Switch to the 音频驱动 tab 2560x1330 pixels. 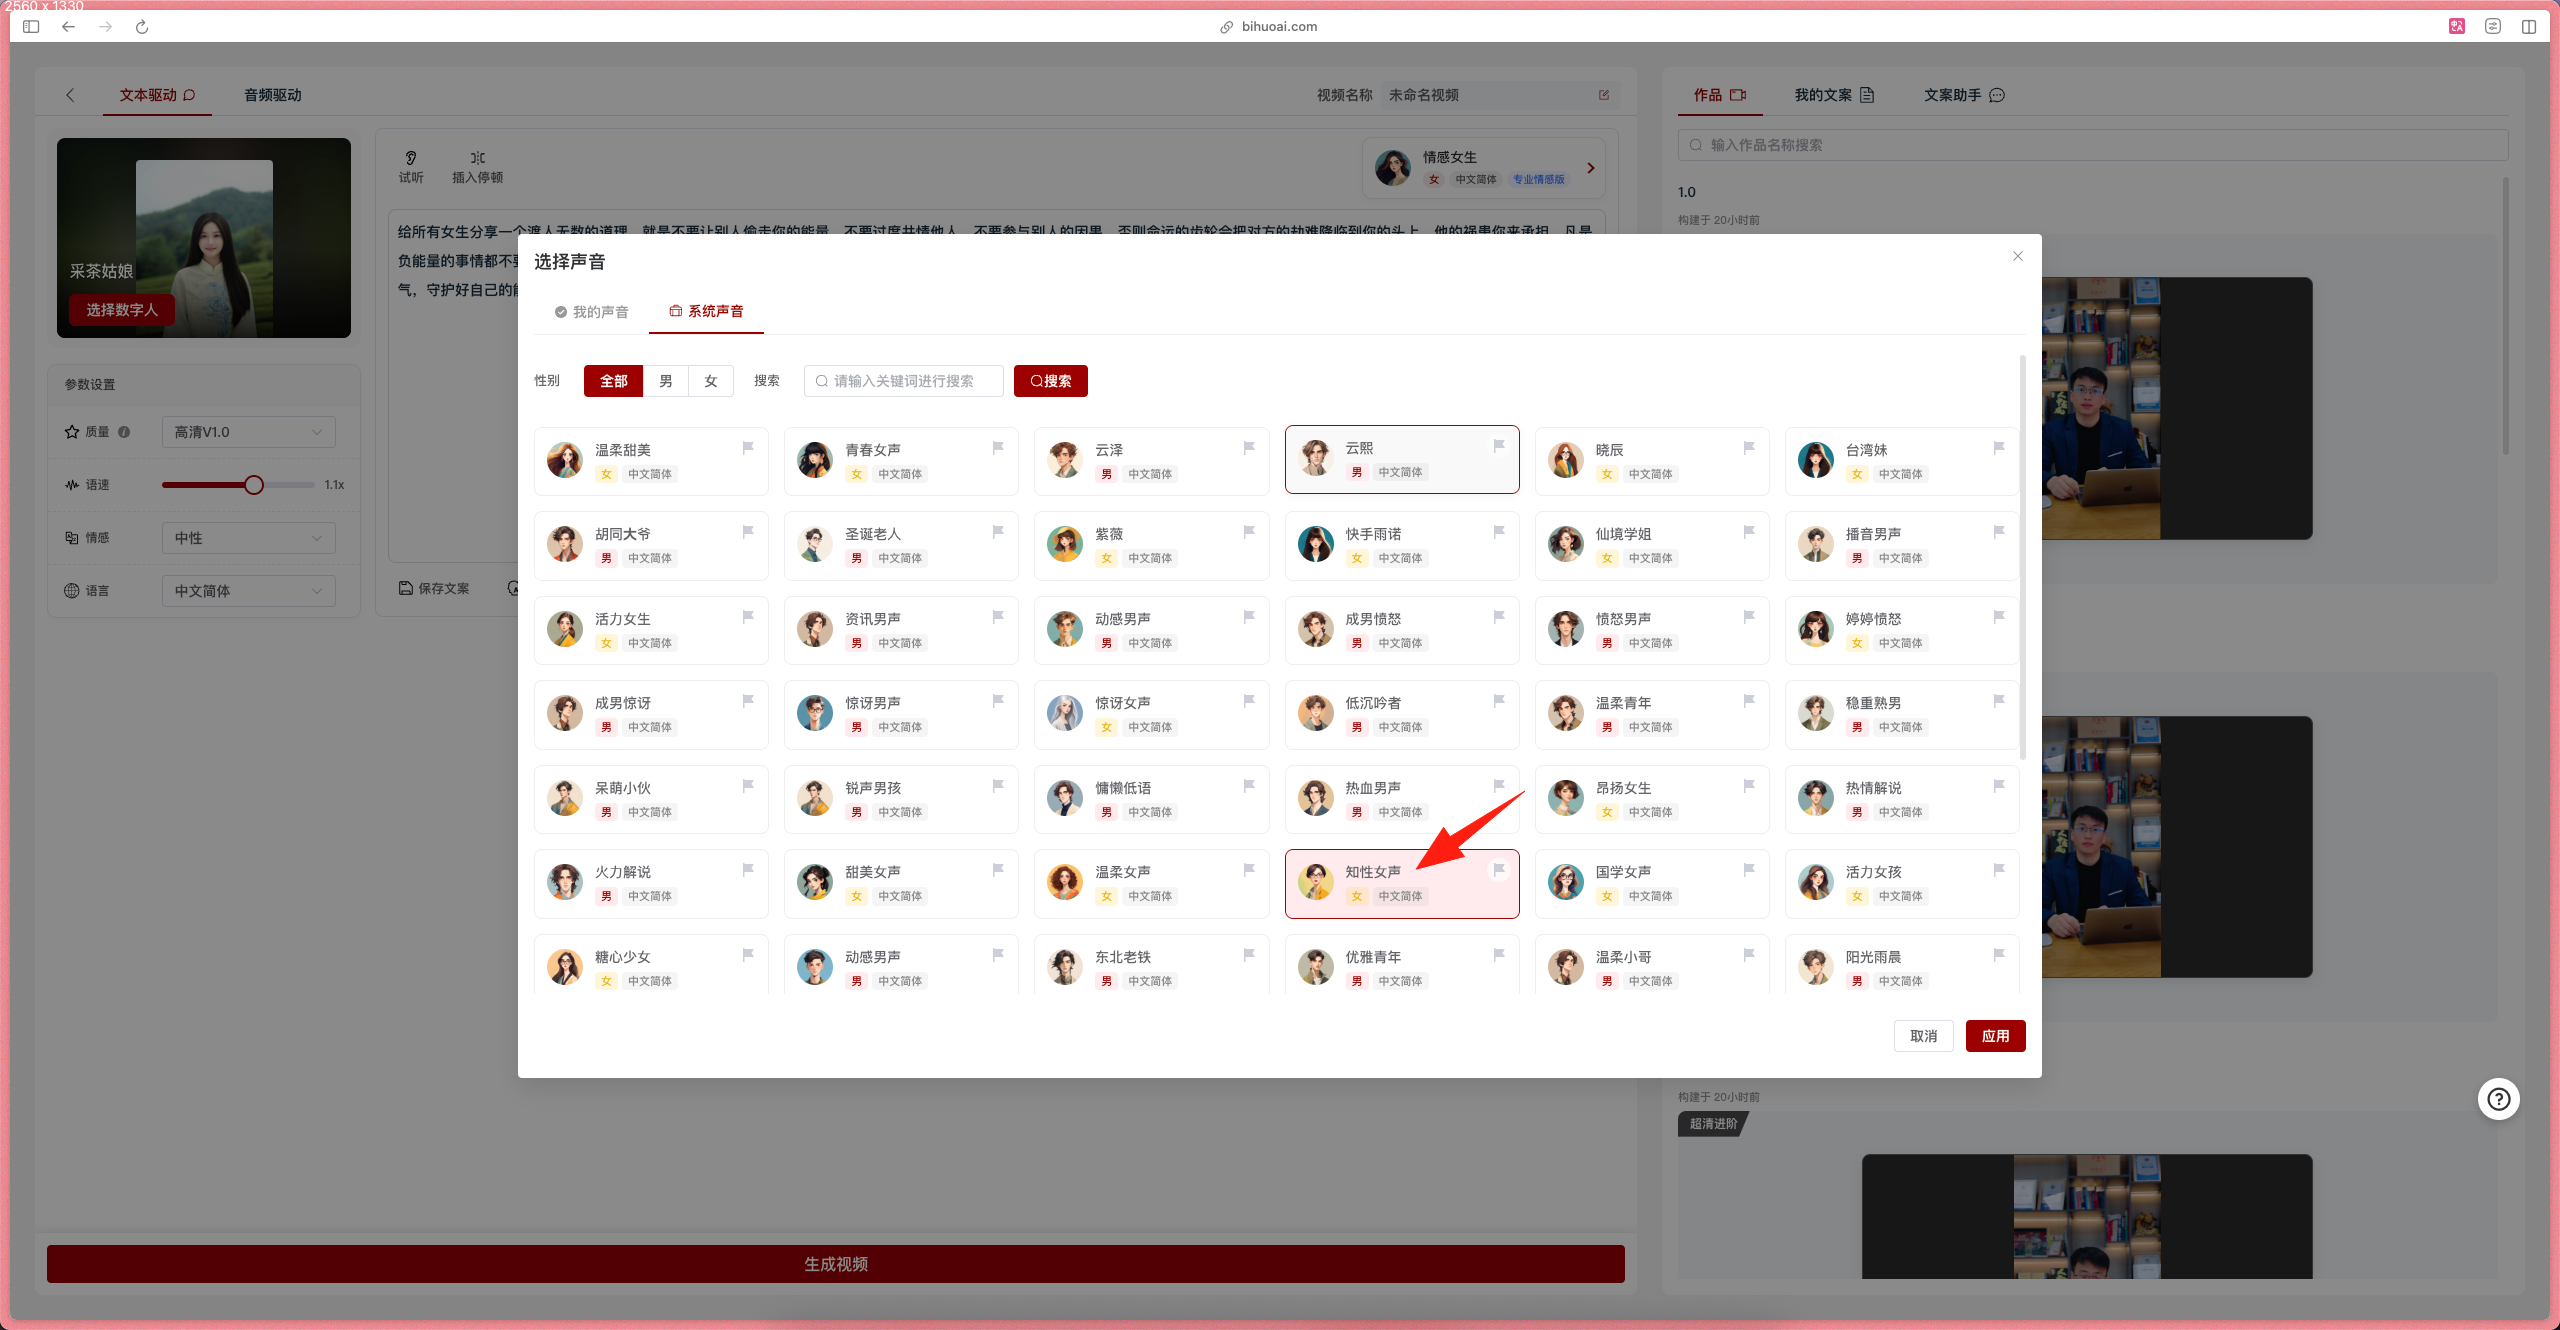click(273, 95)
